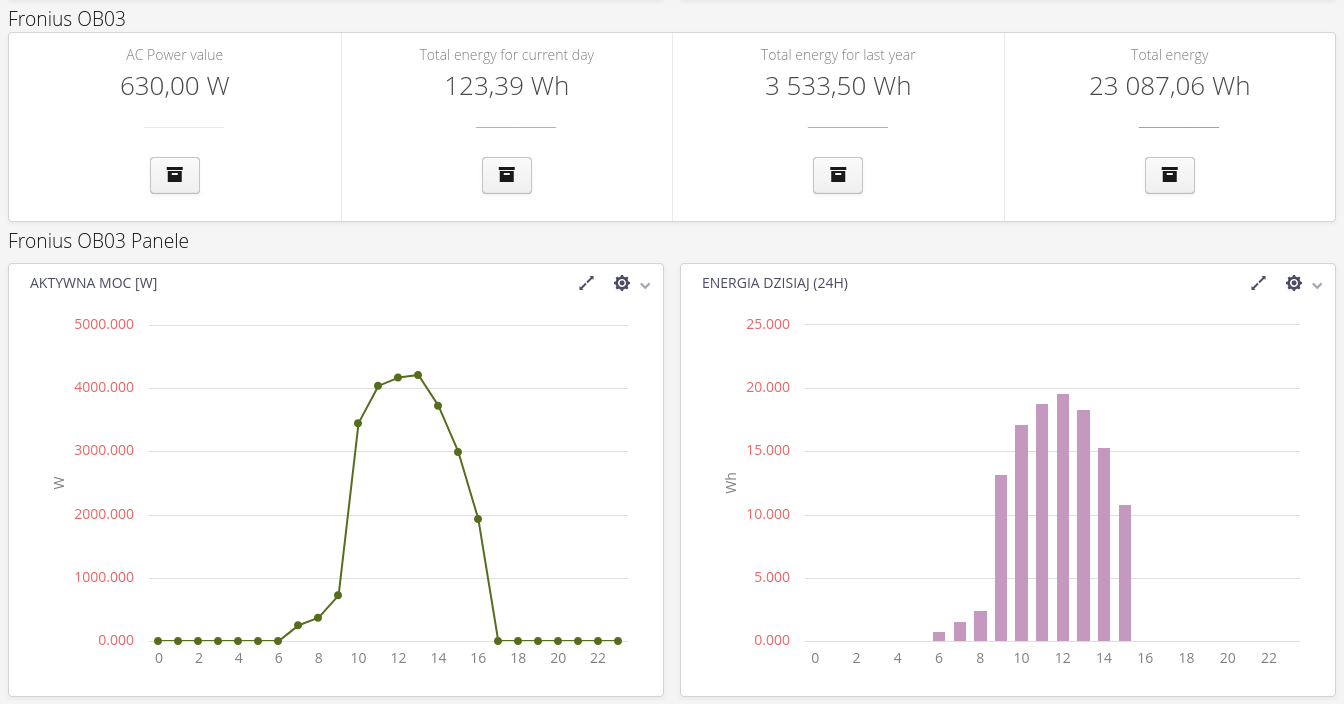This screenshot has height=704, width=1344.
Task: Expand the AKTYWNA MOC chart to fullscreen
Action: [x=587, y=283]
